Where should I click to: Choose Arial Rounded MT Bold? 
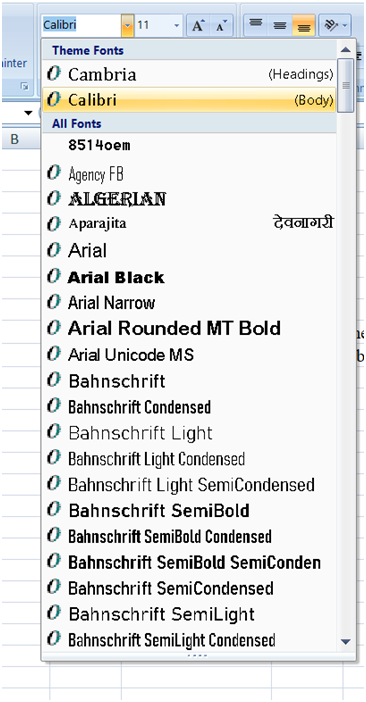pos(189,329)
